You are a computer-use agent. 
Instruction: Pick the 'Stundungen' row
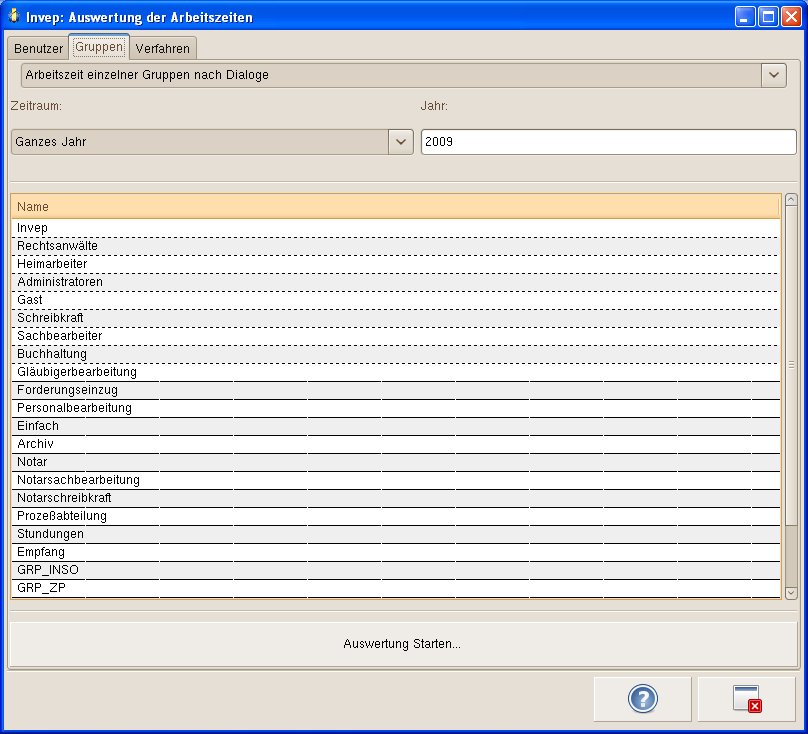395,535
